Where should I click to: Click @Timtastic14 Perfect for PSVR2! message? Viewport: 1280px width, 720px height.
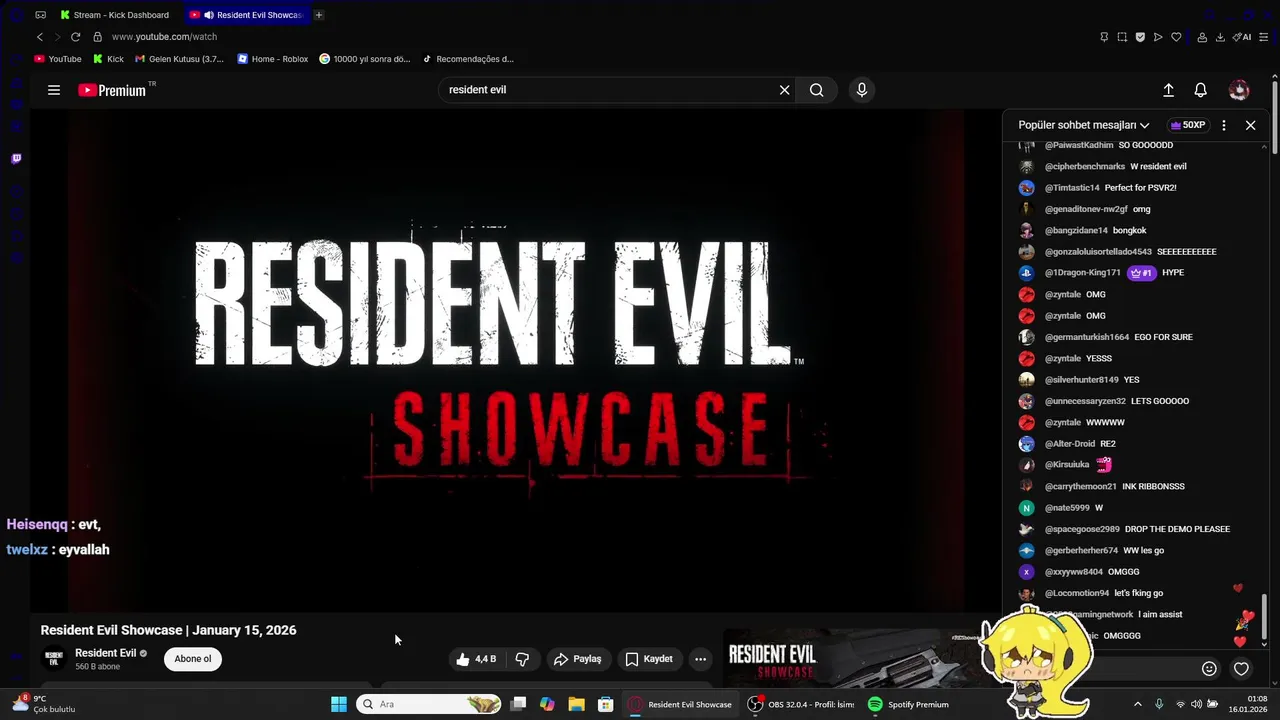[1097, 188]
